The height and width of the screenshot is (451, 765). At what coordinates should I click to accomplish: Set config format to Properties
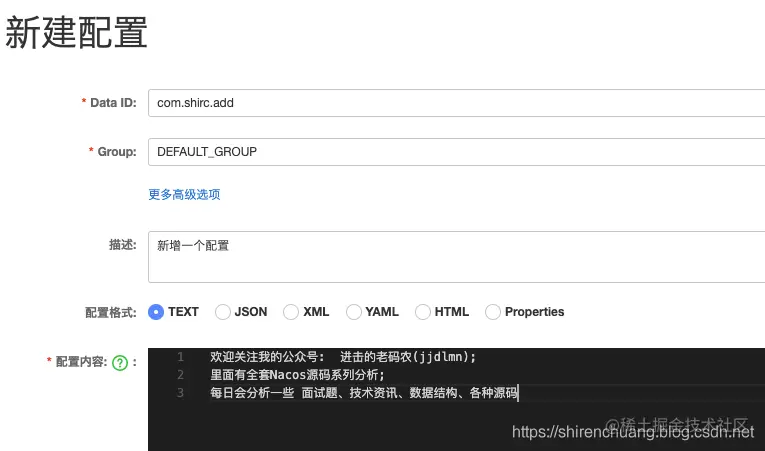[493, 312]
